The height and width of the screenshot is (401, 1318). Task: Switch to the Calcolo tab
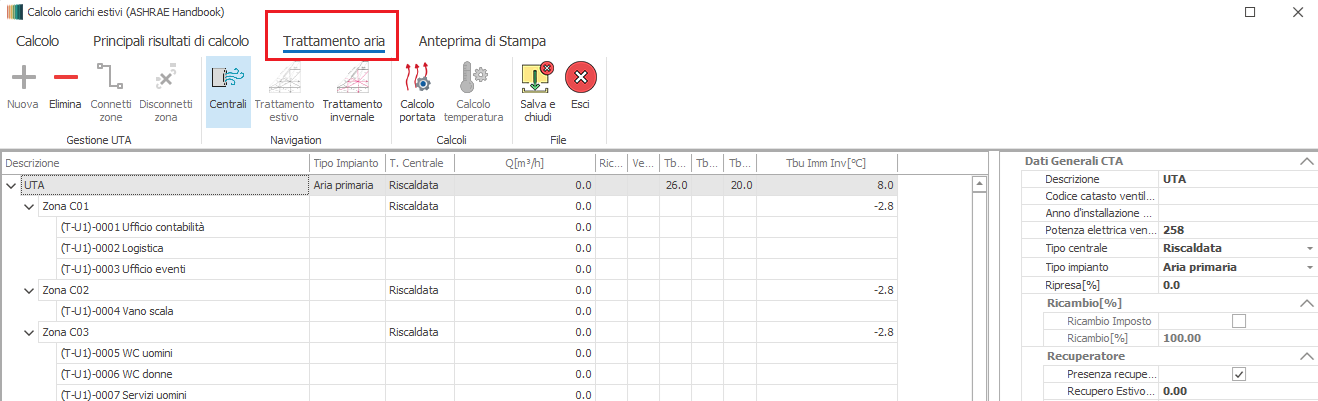click(x=38, y=41)
